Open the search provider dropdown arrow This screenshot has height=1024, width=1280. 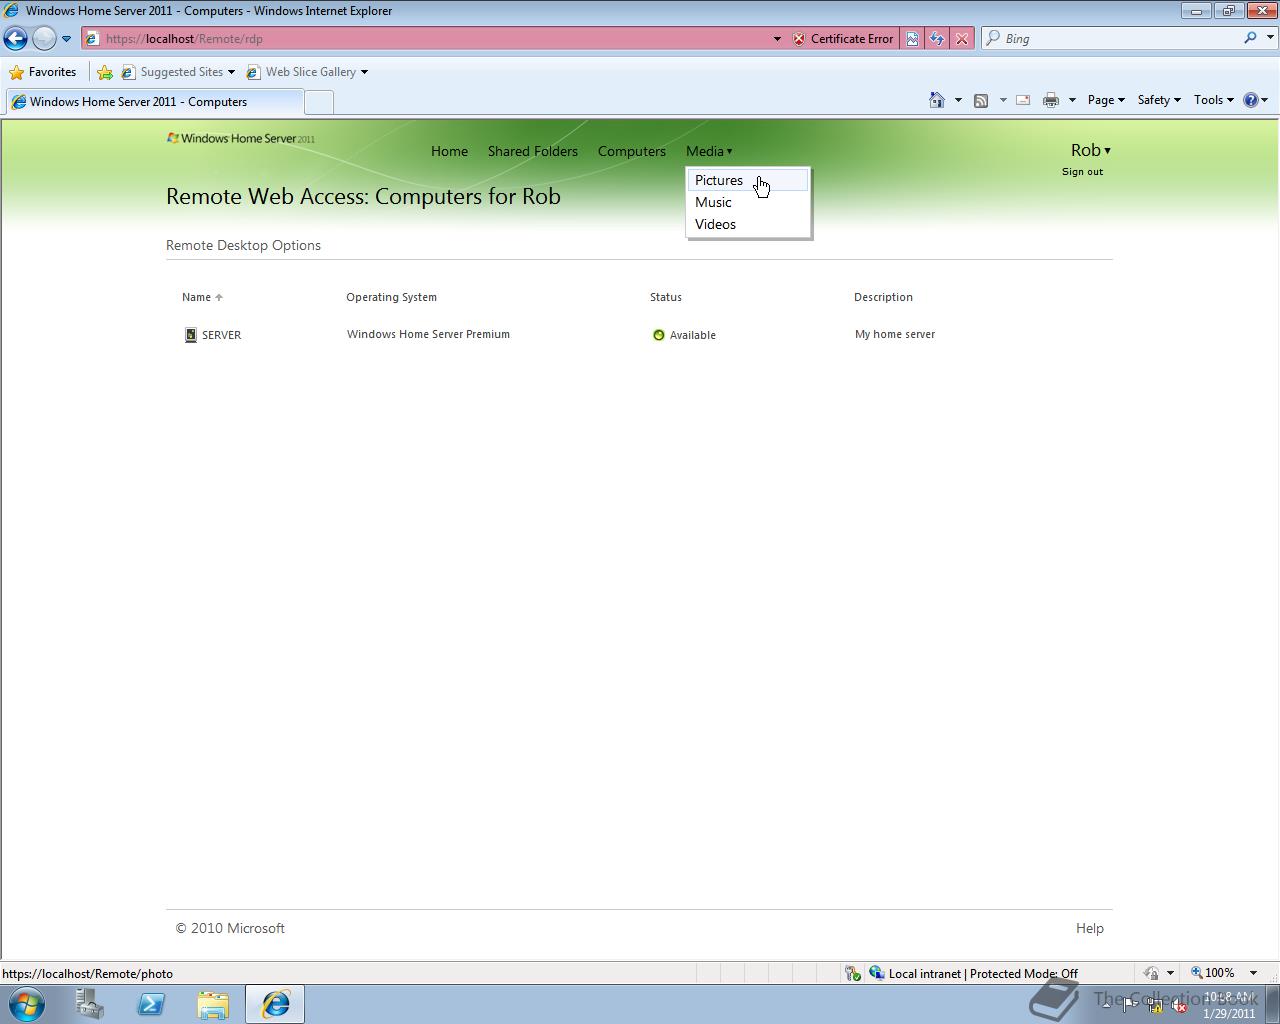click(1271, 39)
